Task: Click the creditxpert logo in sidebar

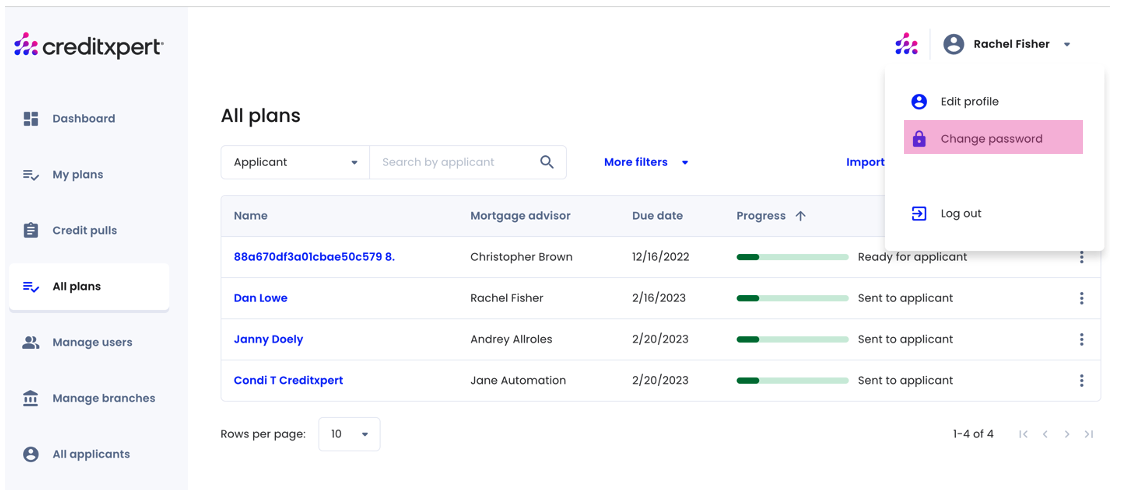Action: pyautogui.click(x=88, y=45)
